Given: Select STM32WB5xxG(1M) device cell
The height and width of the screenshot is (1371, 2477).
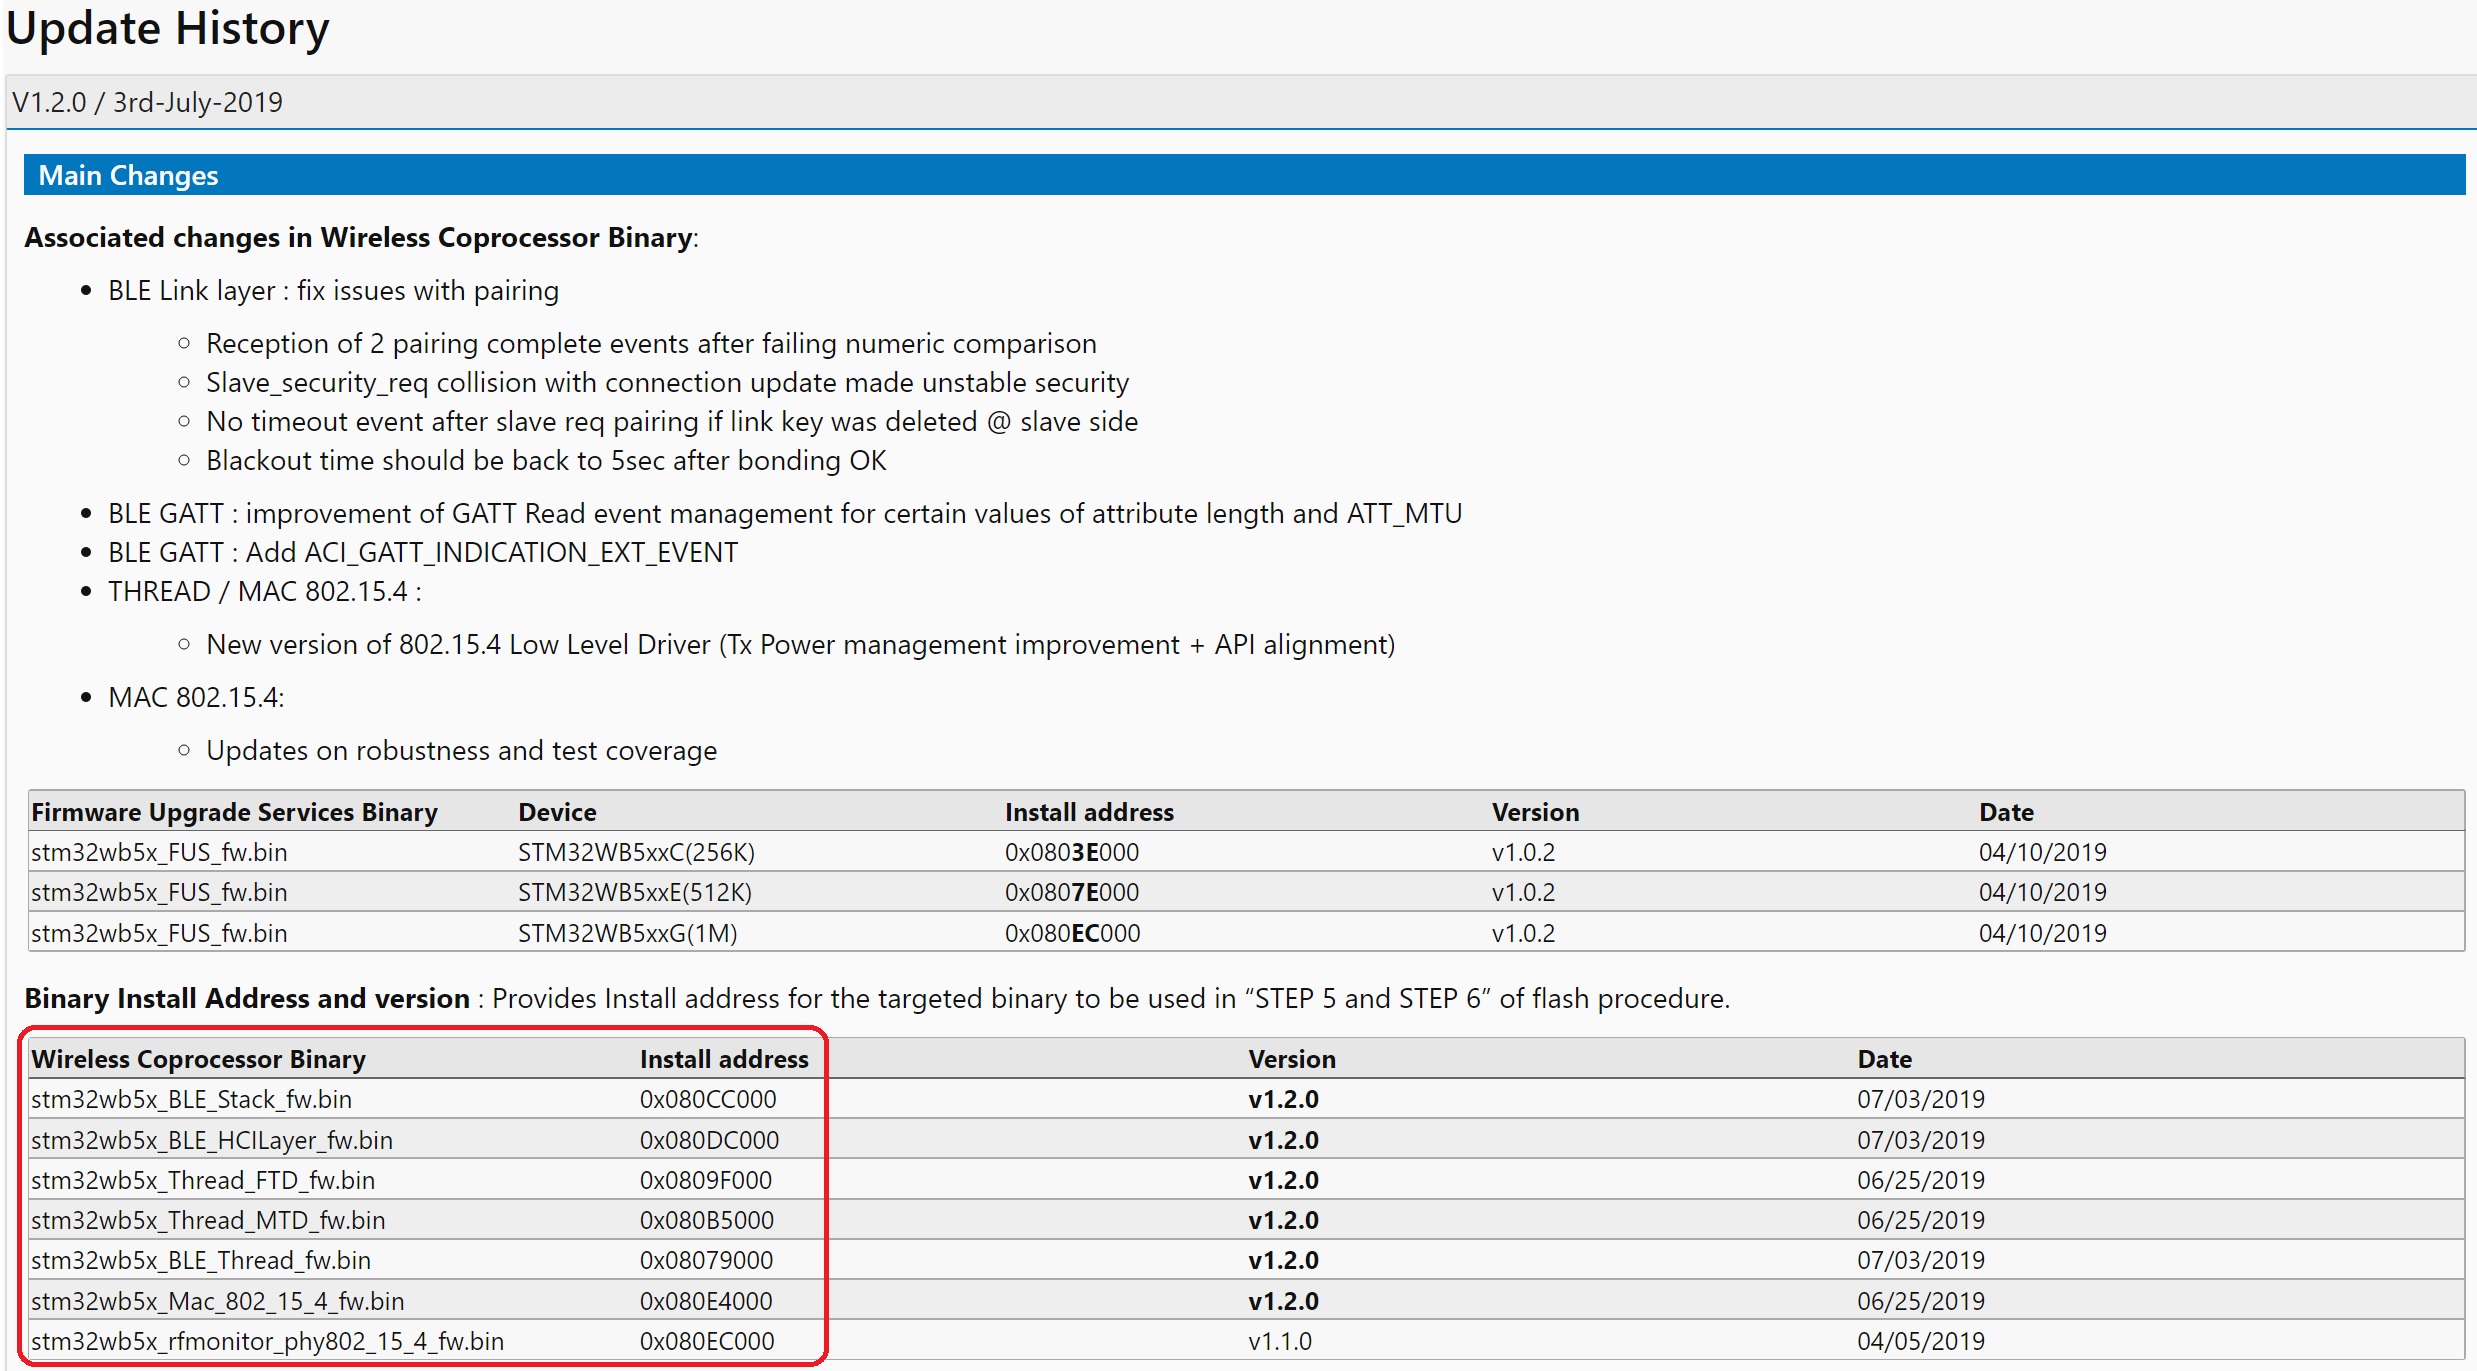Looking at the screenshot, I should (627, 933).
